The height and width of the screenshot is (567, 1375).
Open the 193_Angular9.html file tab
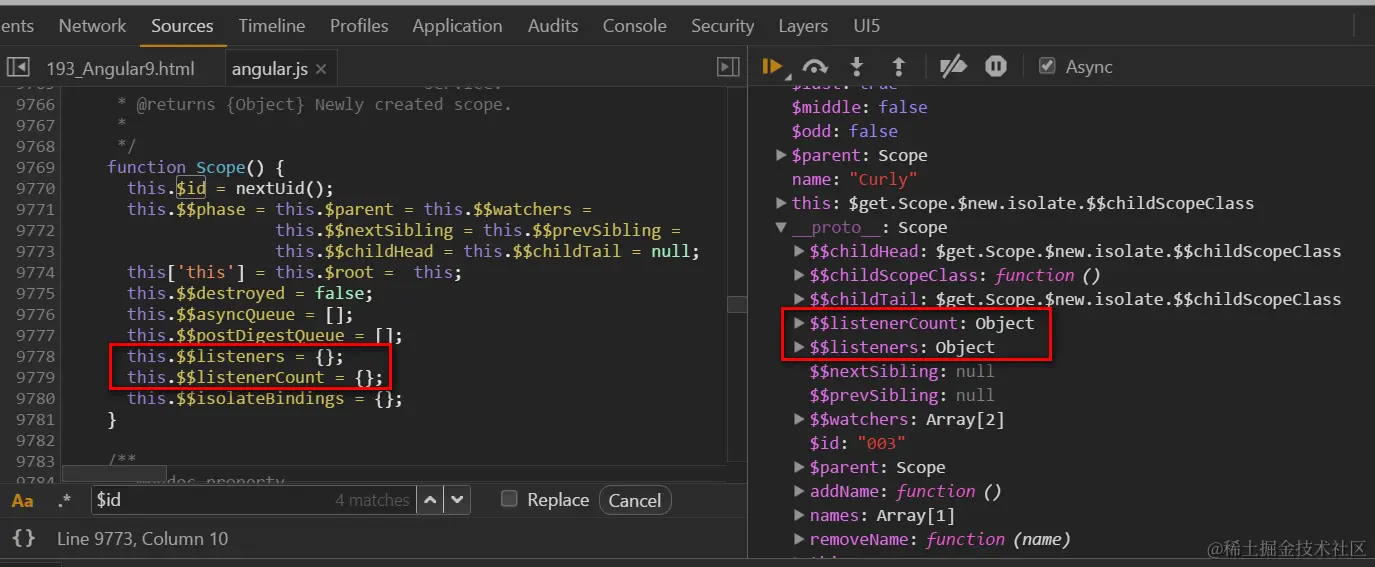click(121, 69)
